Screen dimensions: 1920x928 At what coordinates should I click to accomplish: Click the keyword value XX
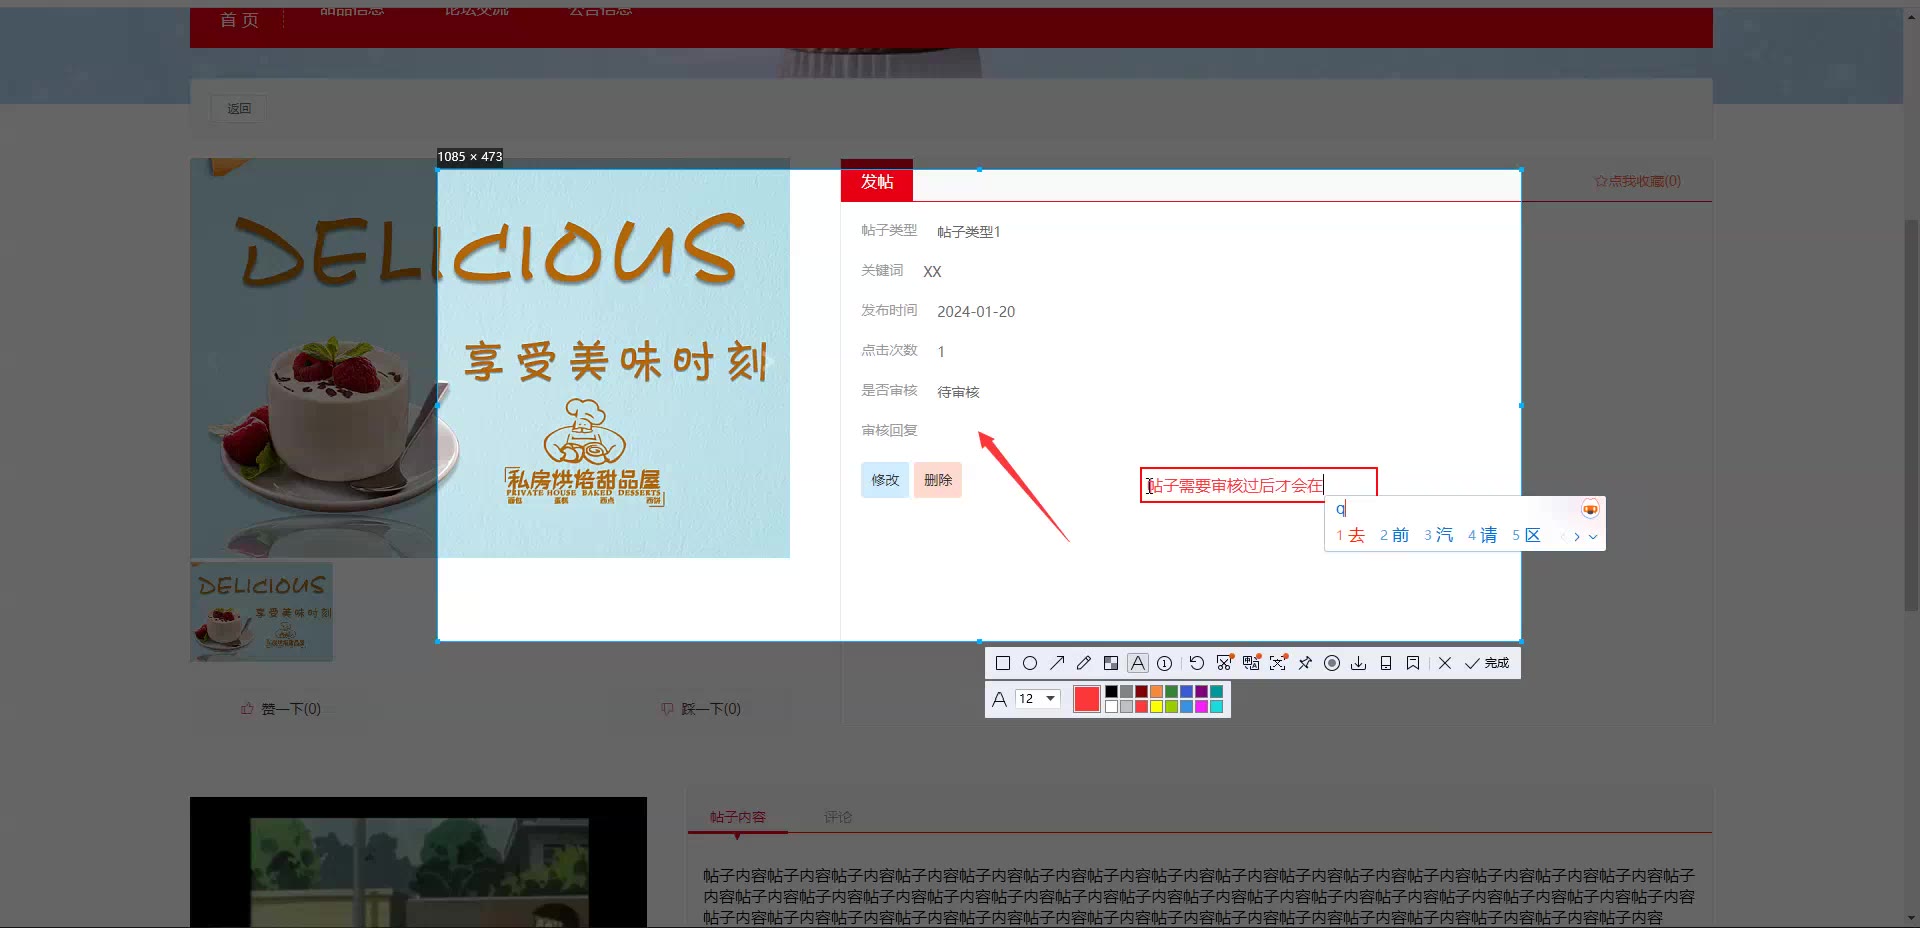pyautogui.click(x=932, y=271)
